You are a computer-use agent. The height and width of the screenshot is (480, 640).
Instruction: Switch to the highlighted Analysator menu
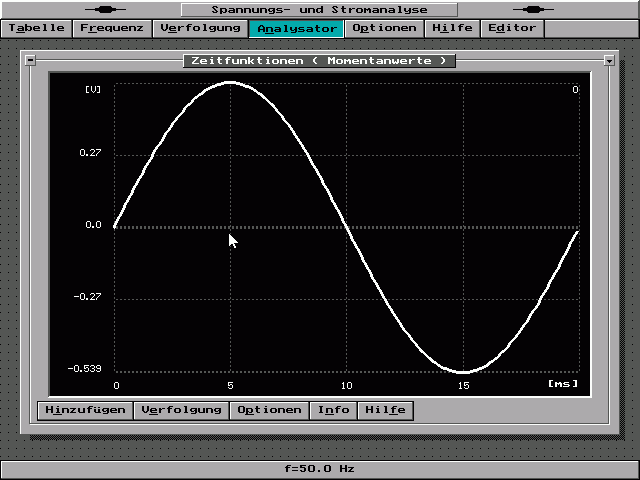pos(296,28)
